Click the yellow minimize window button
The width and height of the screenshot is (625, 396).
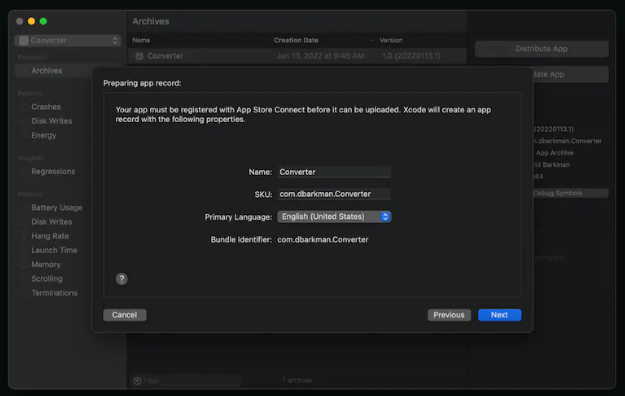tap(31, 21)
